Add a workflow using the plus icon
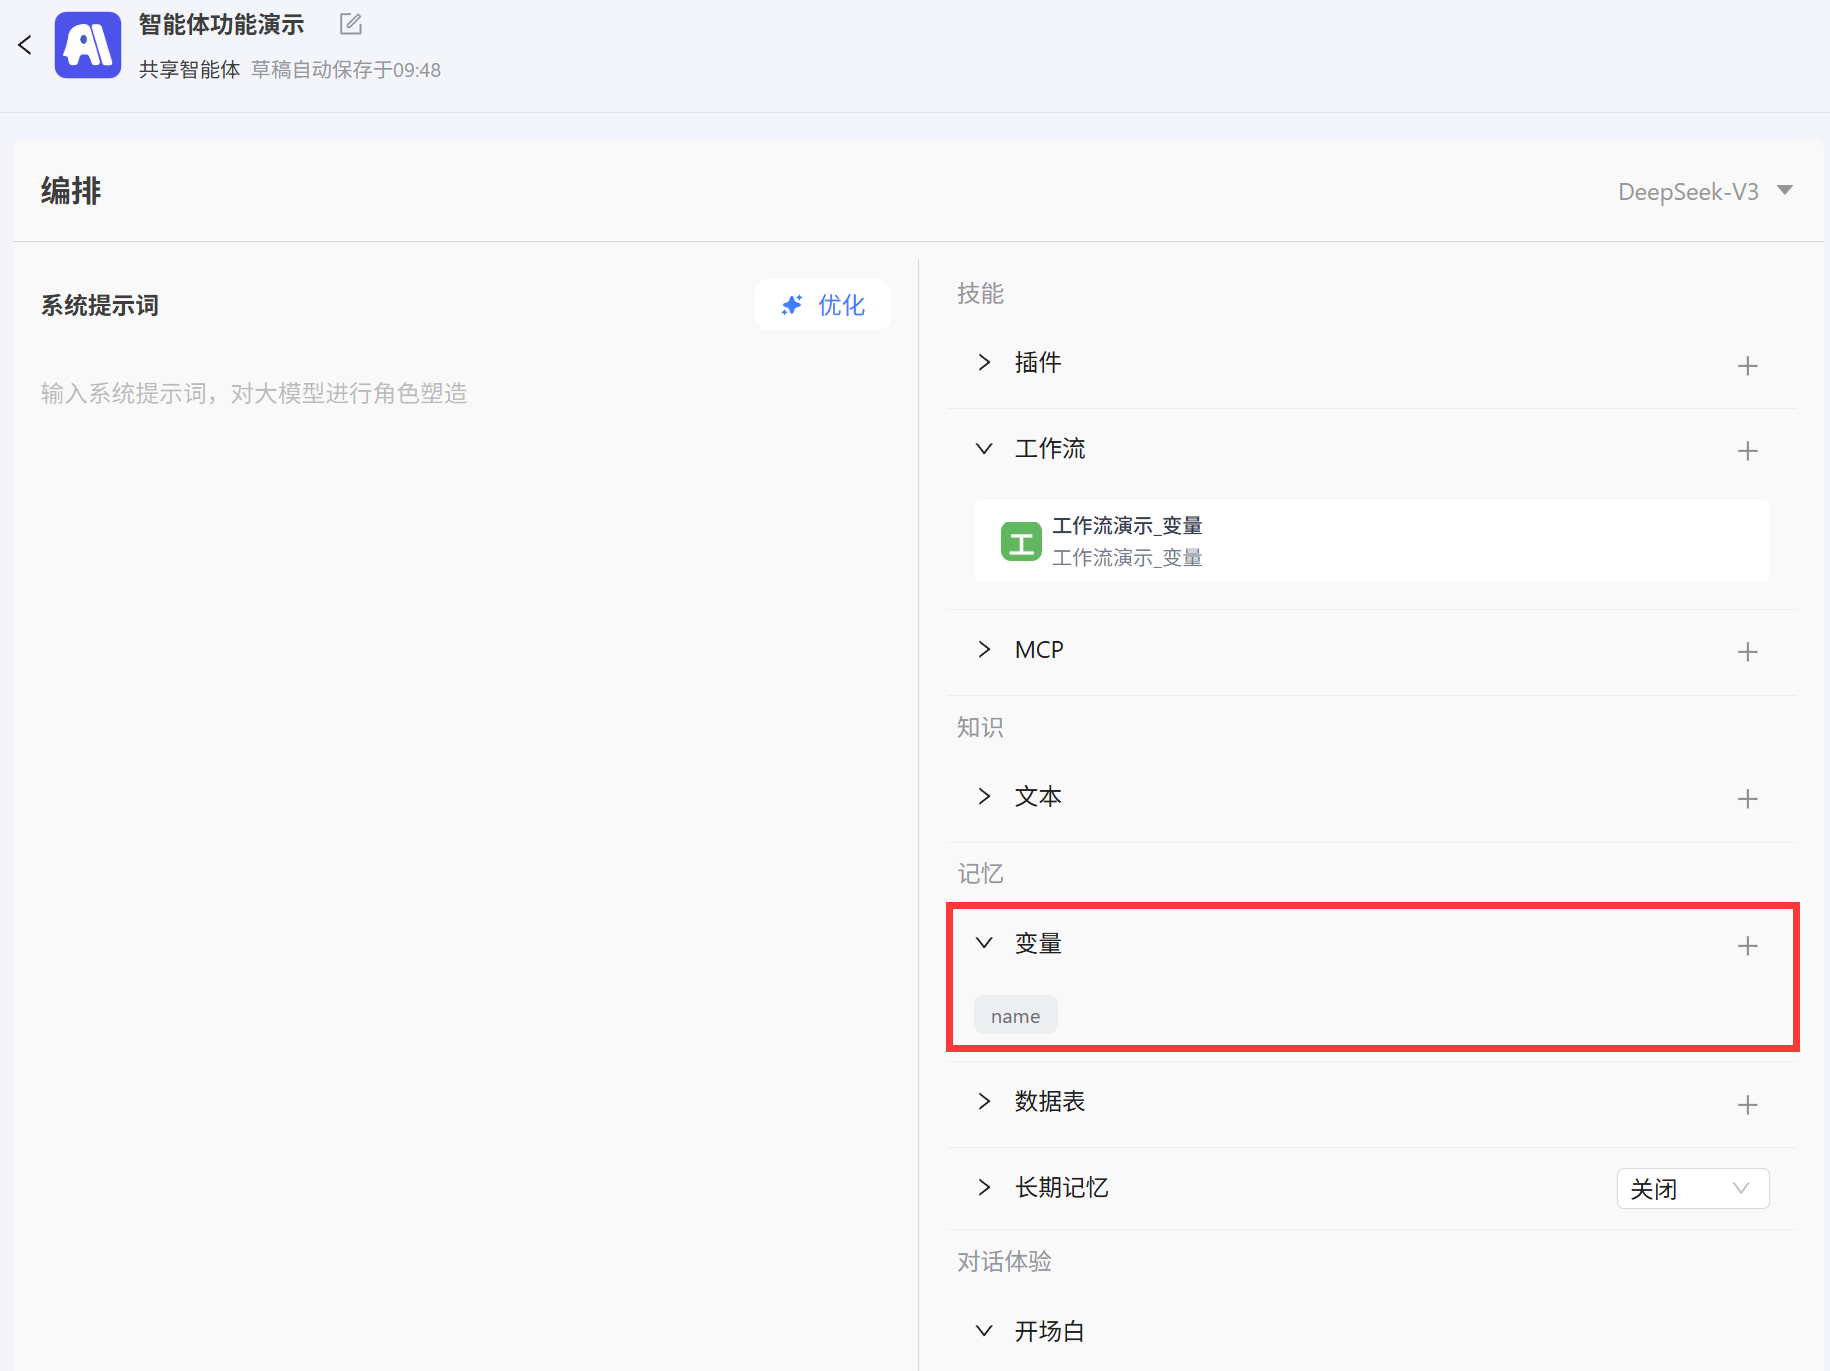Viewport: 1830px width, 1371px height. coord(1747,451)
